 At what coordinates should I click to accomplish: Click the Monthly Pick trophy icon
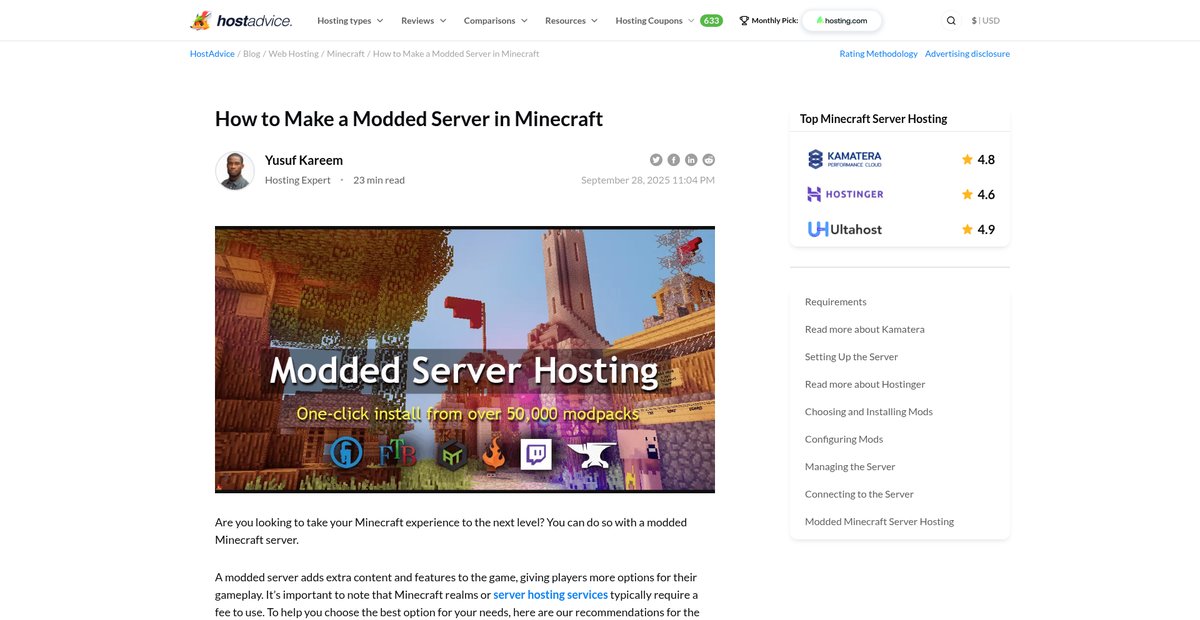pos(744,20)
